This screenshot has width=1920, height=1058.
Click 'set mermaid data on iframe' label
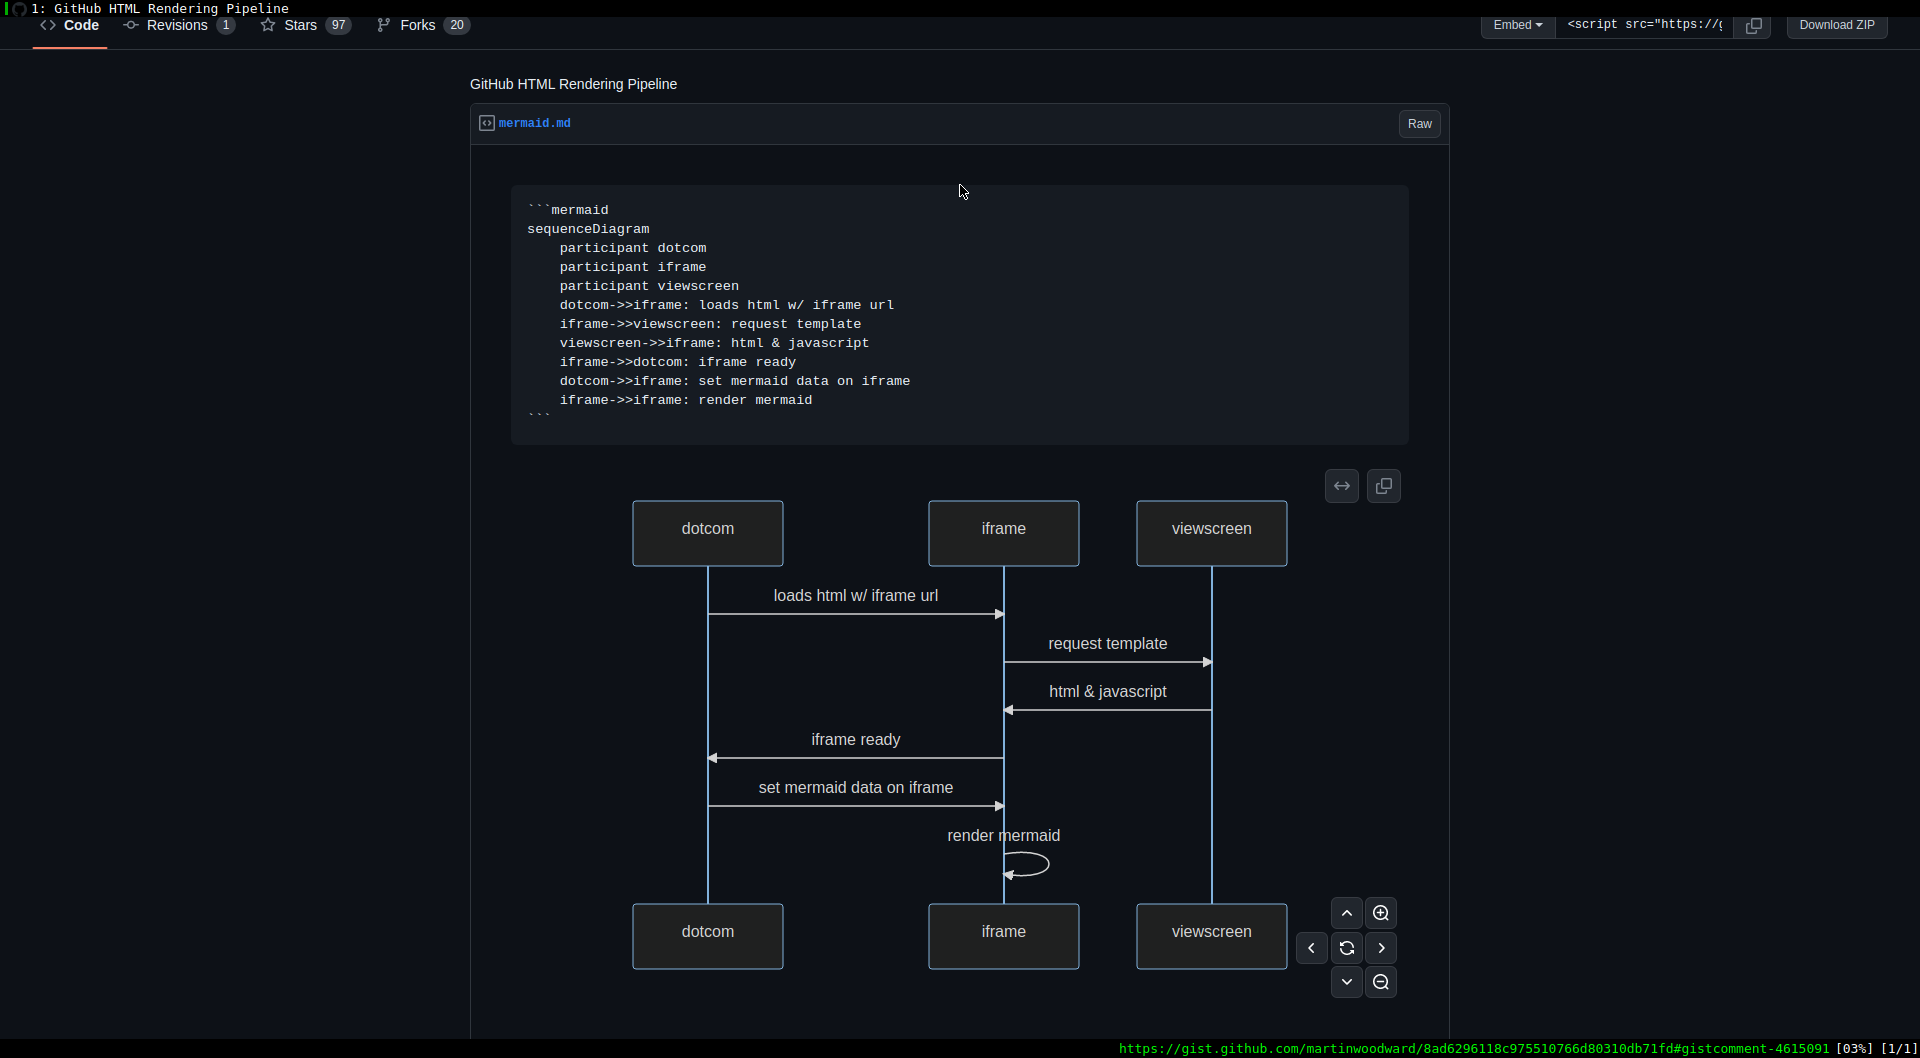point(856,788)
